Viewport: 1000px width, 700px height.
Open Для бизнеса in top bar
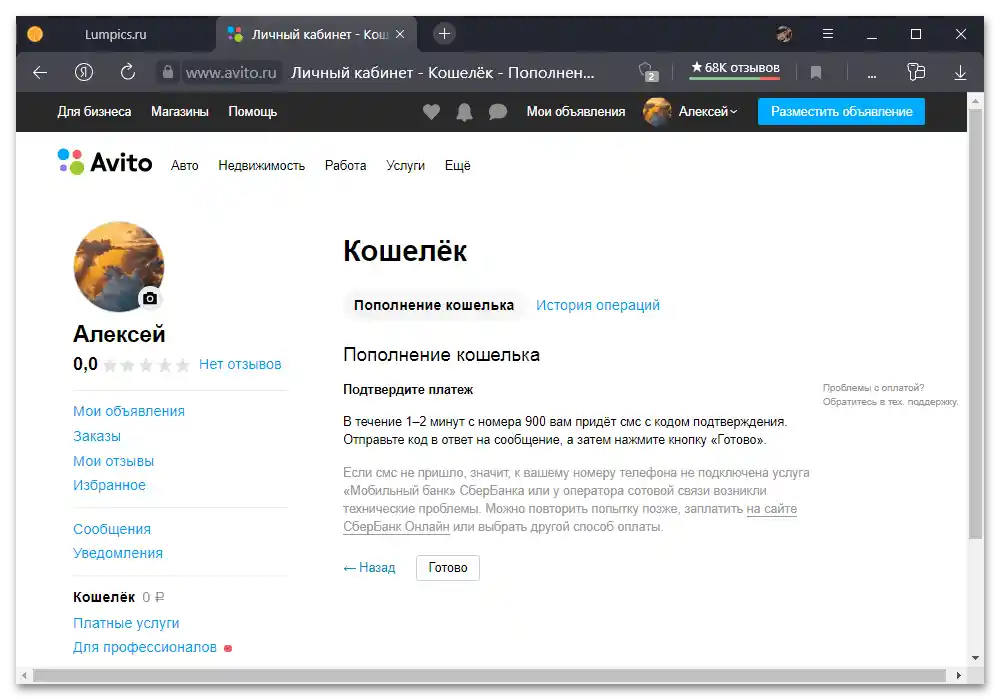coord(94,112)
